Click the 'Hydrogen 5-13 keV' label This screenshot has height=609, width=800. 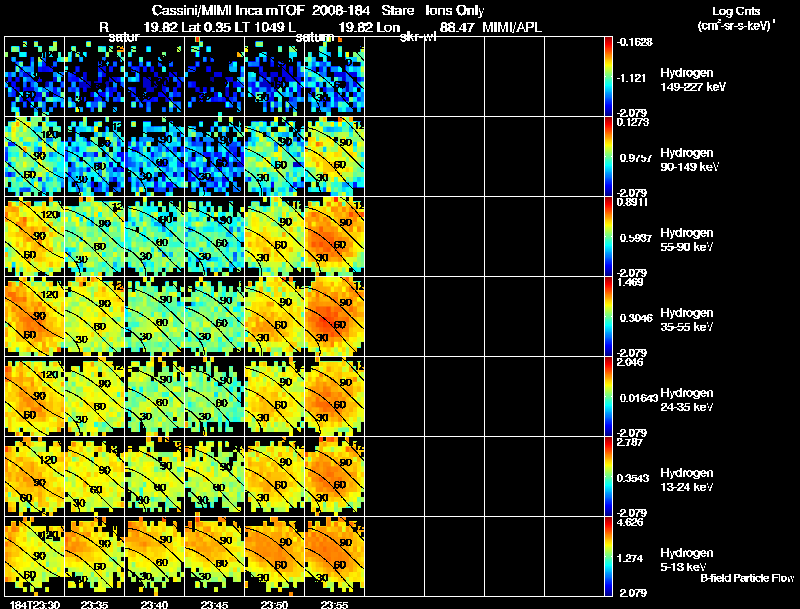687,560
